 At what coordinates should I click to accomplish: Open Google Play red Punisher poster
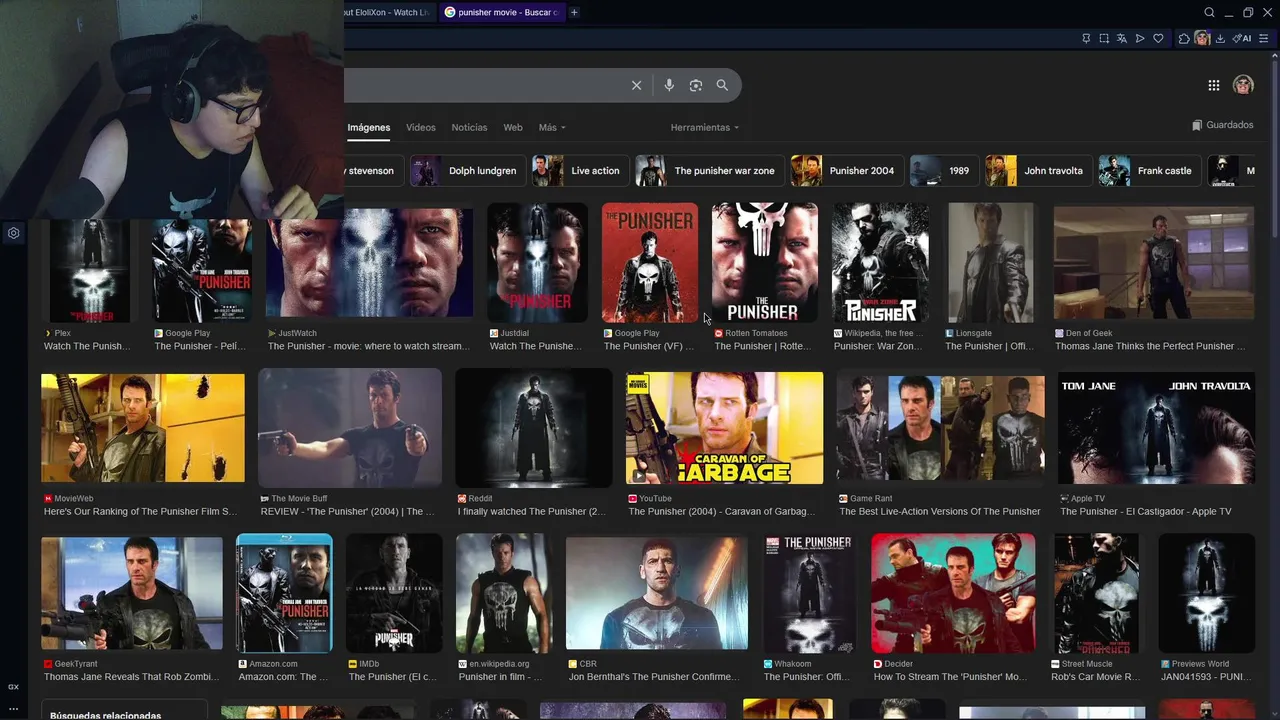[650, 262]
